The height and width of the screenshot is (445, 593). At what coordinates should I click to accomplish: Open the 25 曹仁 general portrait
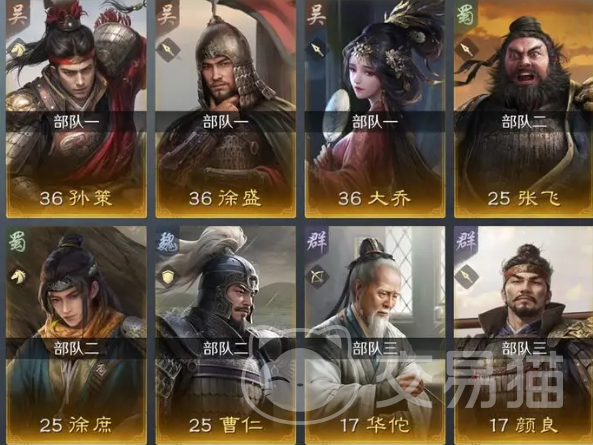(x=225, y=335)
